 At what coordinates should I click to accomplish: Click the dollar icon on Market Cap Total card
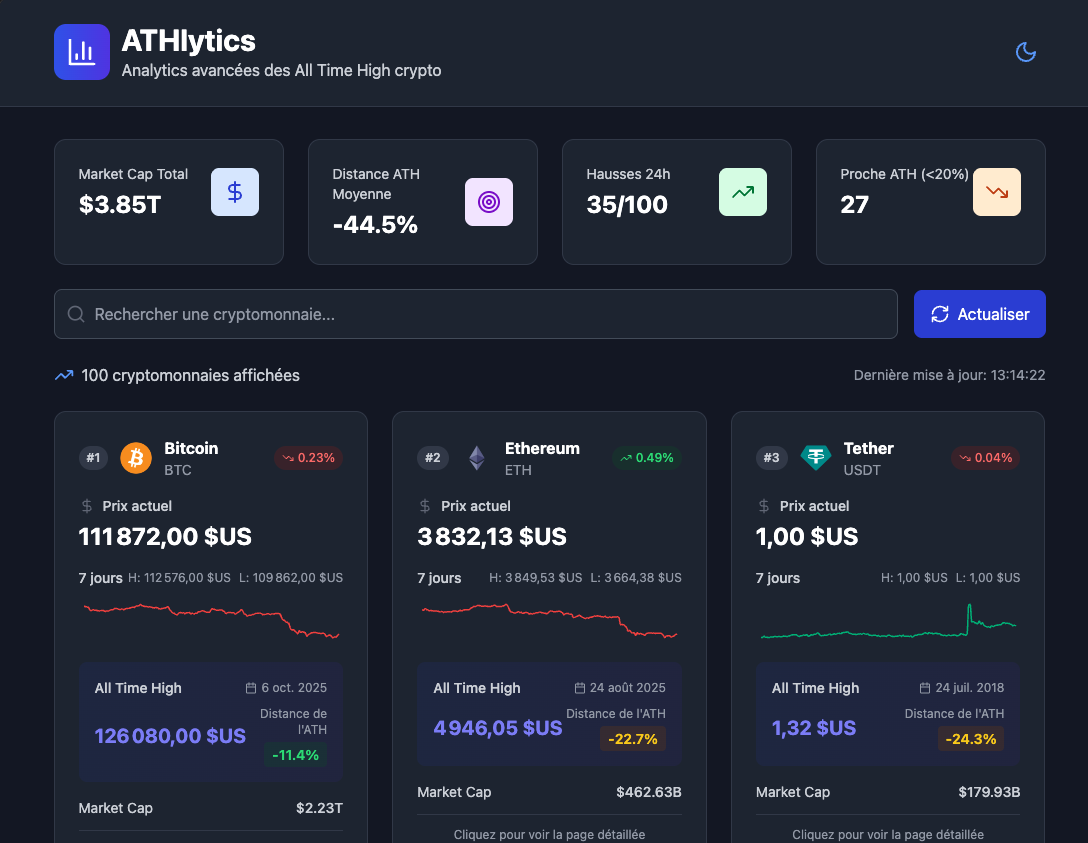[234, 191]
